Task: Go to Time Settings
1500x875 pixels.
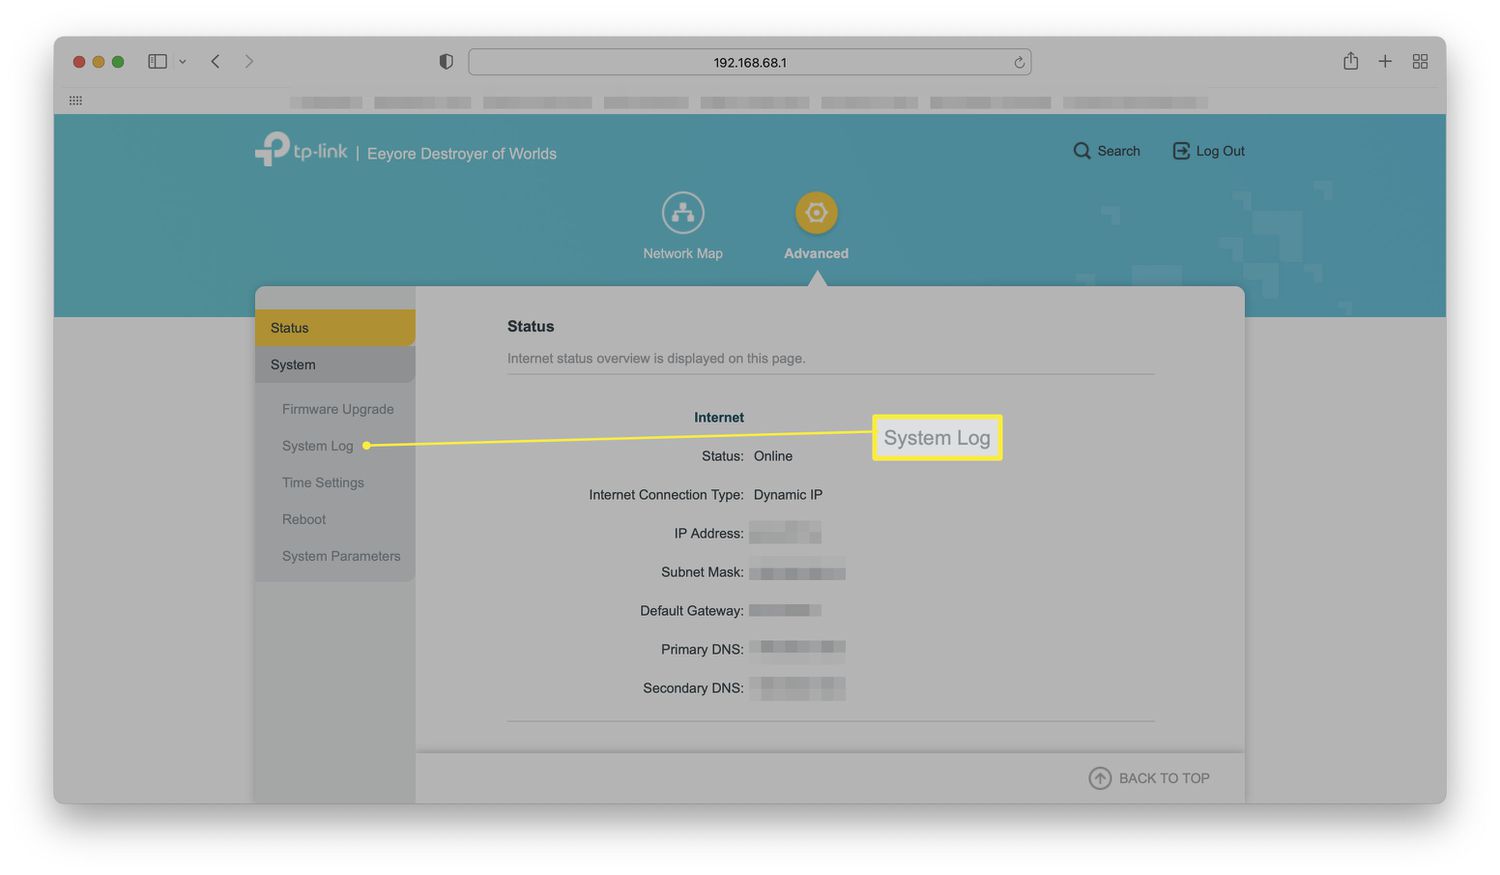Action: tap(322, 483)
